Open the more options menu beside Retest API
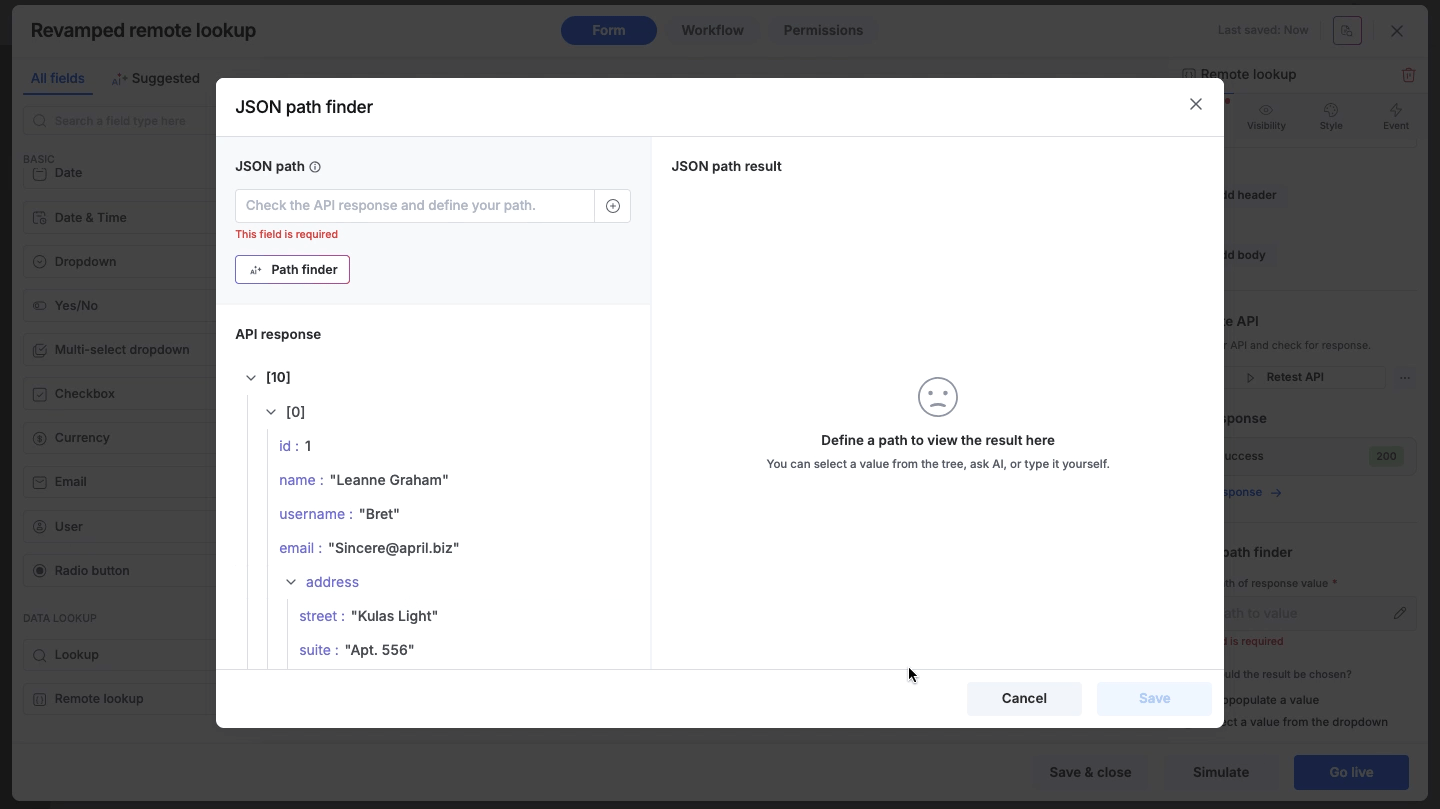 click(1405, 378)
